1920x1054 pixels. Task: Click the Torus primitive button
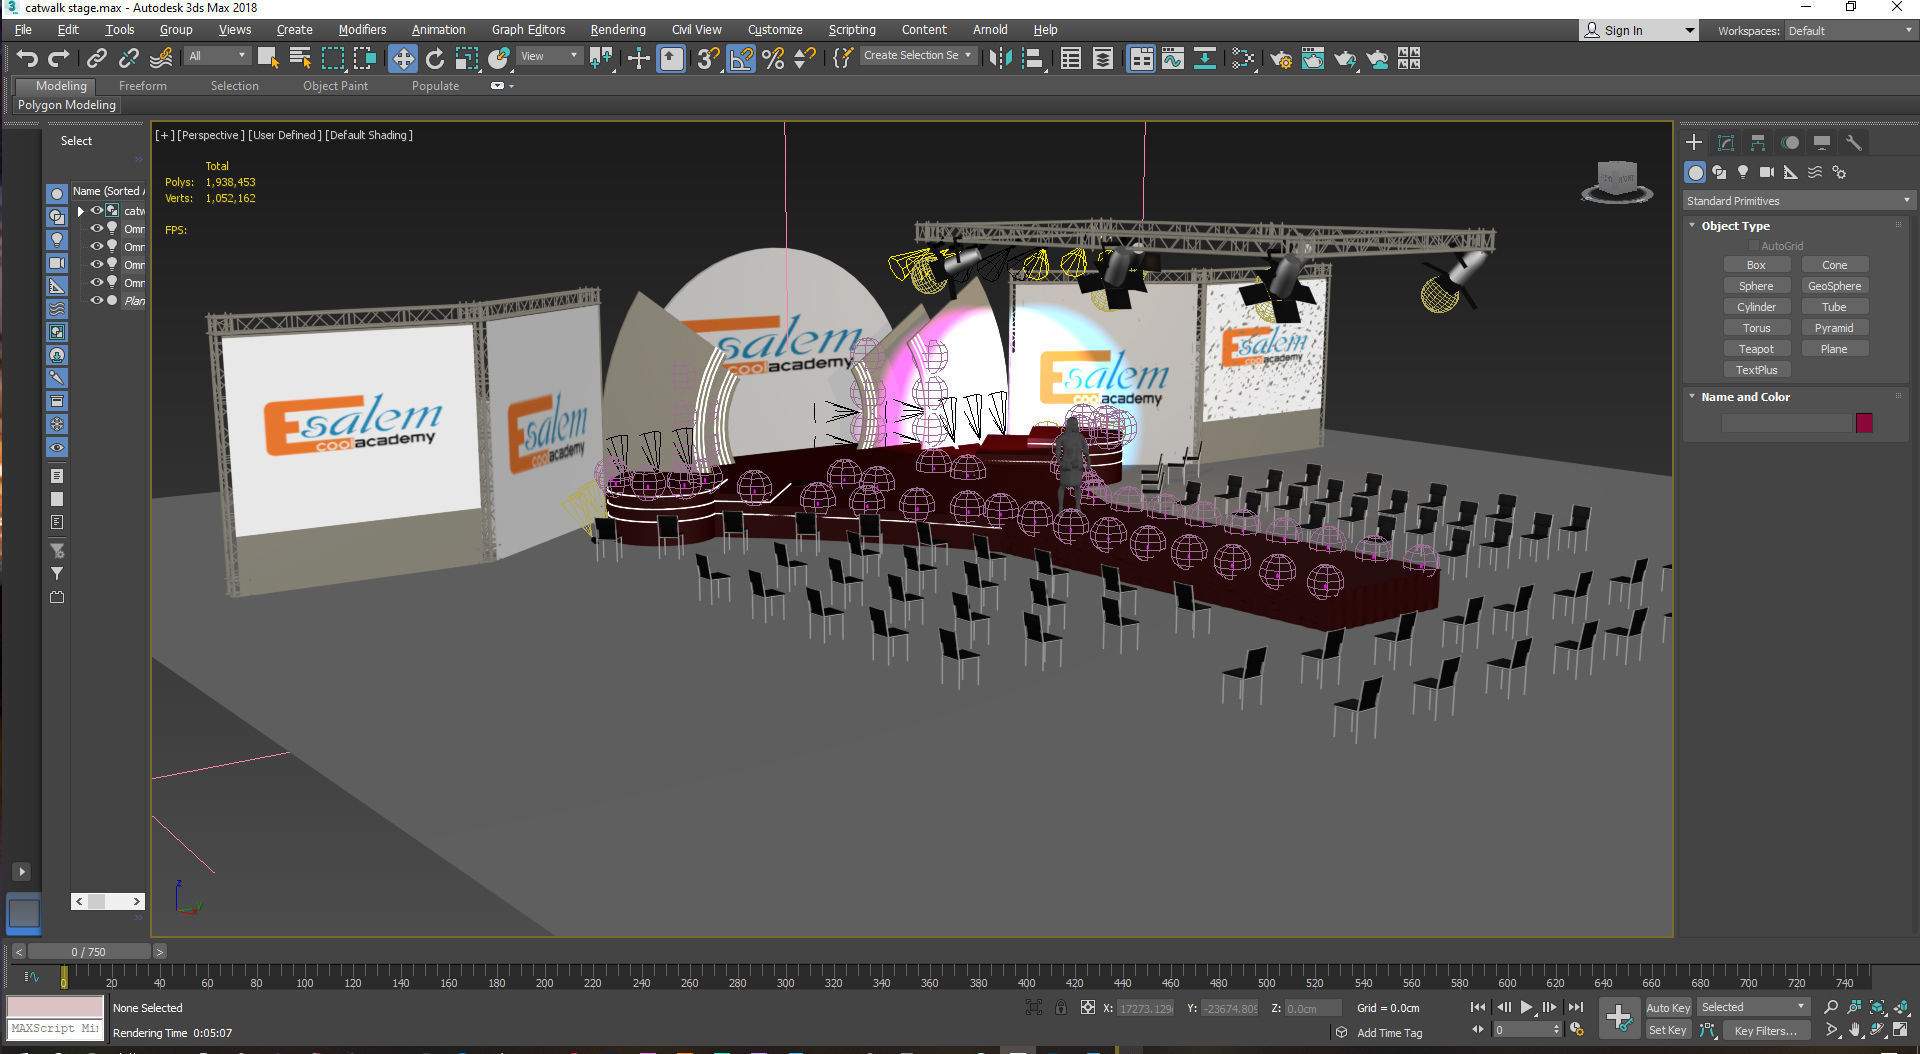click(1756, 328)
